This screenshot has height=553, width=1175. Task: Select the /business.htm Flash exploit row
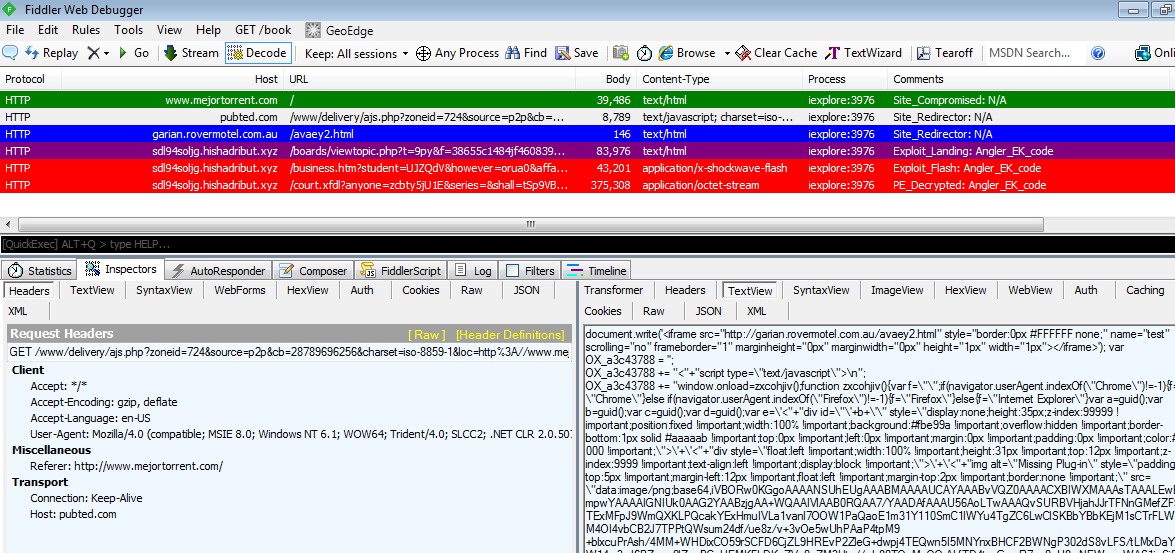(x=588, y=169)
